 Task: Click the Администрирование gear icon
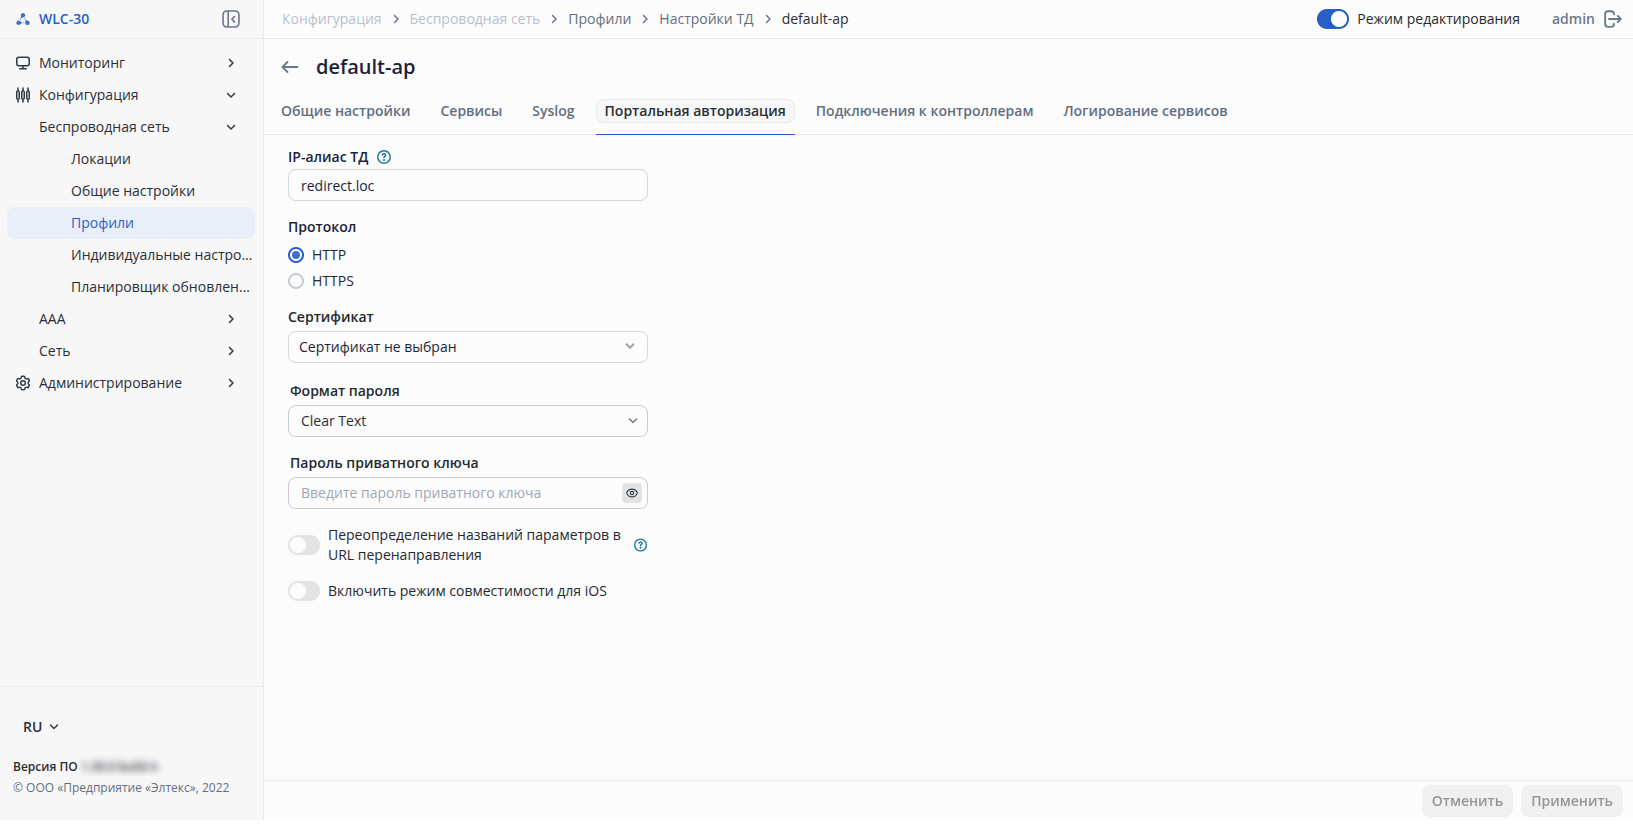[x=23, y=383]
